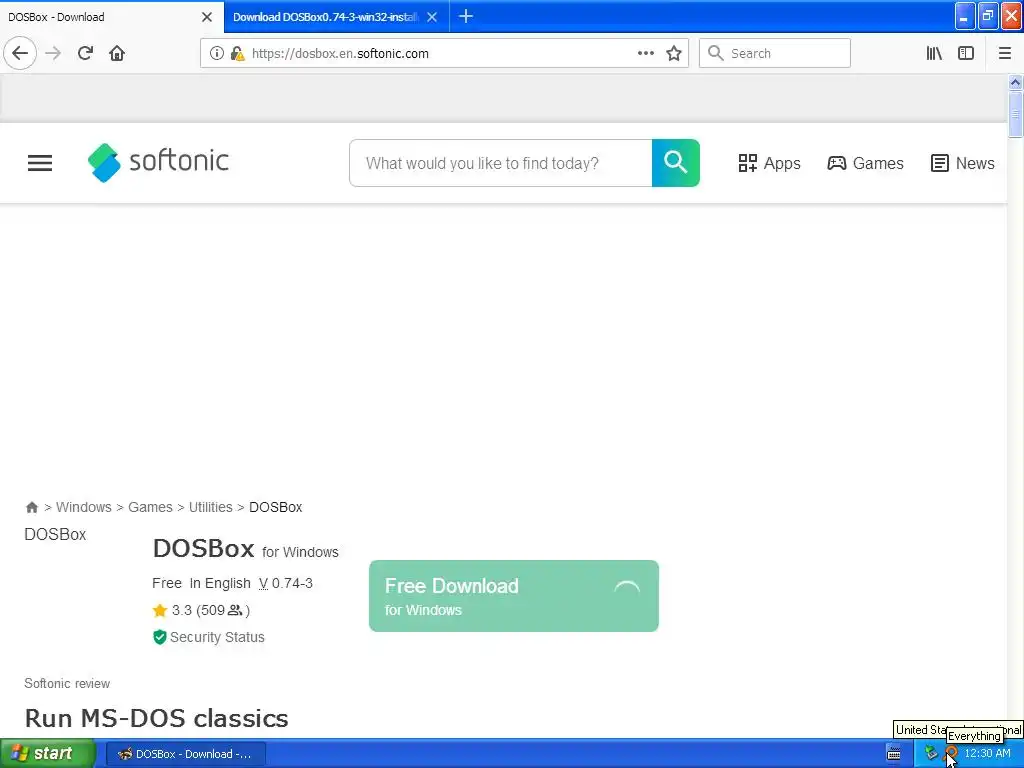
Task: Click version text V 0.74-3
Action: pyautogui.click(x=285, y=583)
